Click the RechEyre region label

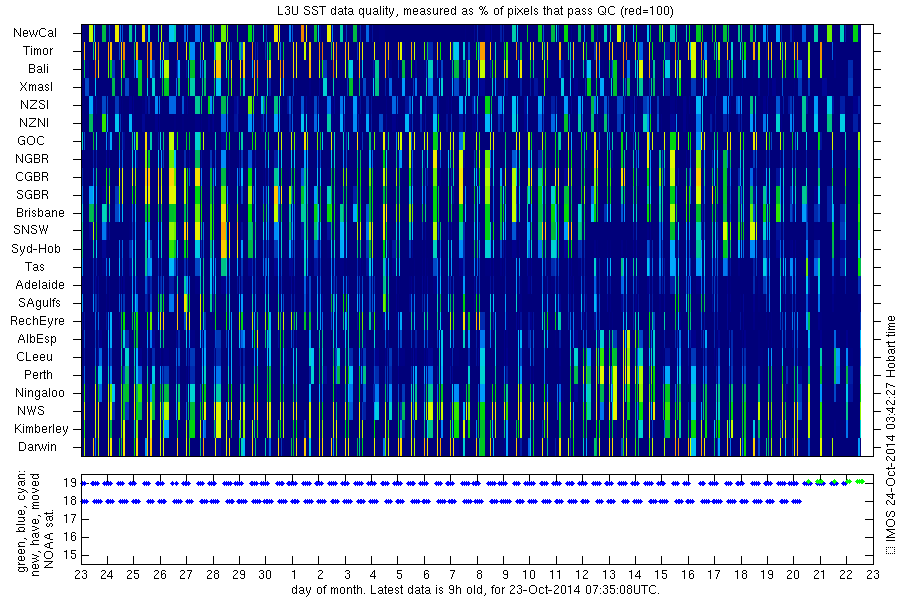[x=37, y=321]
